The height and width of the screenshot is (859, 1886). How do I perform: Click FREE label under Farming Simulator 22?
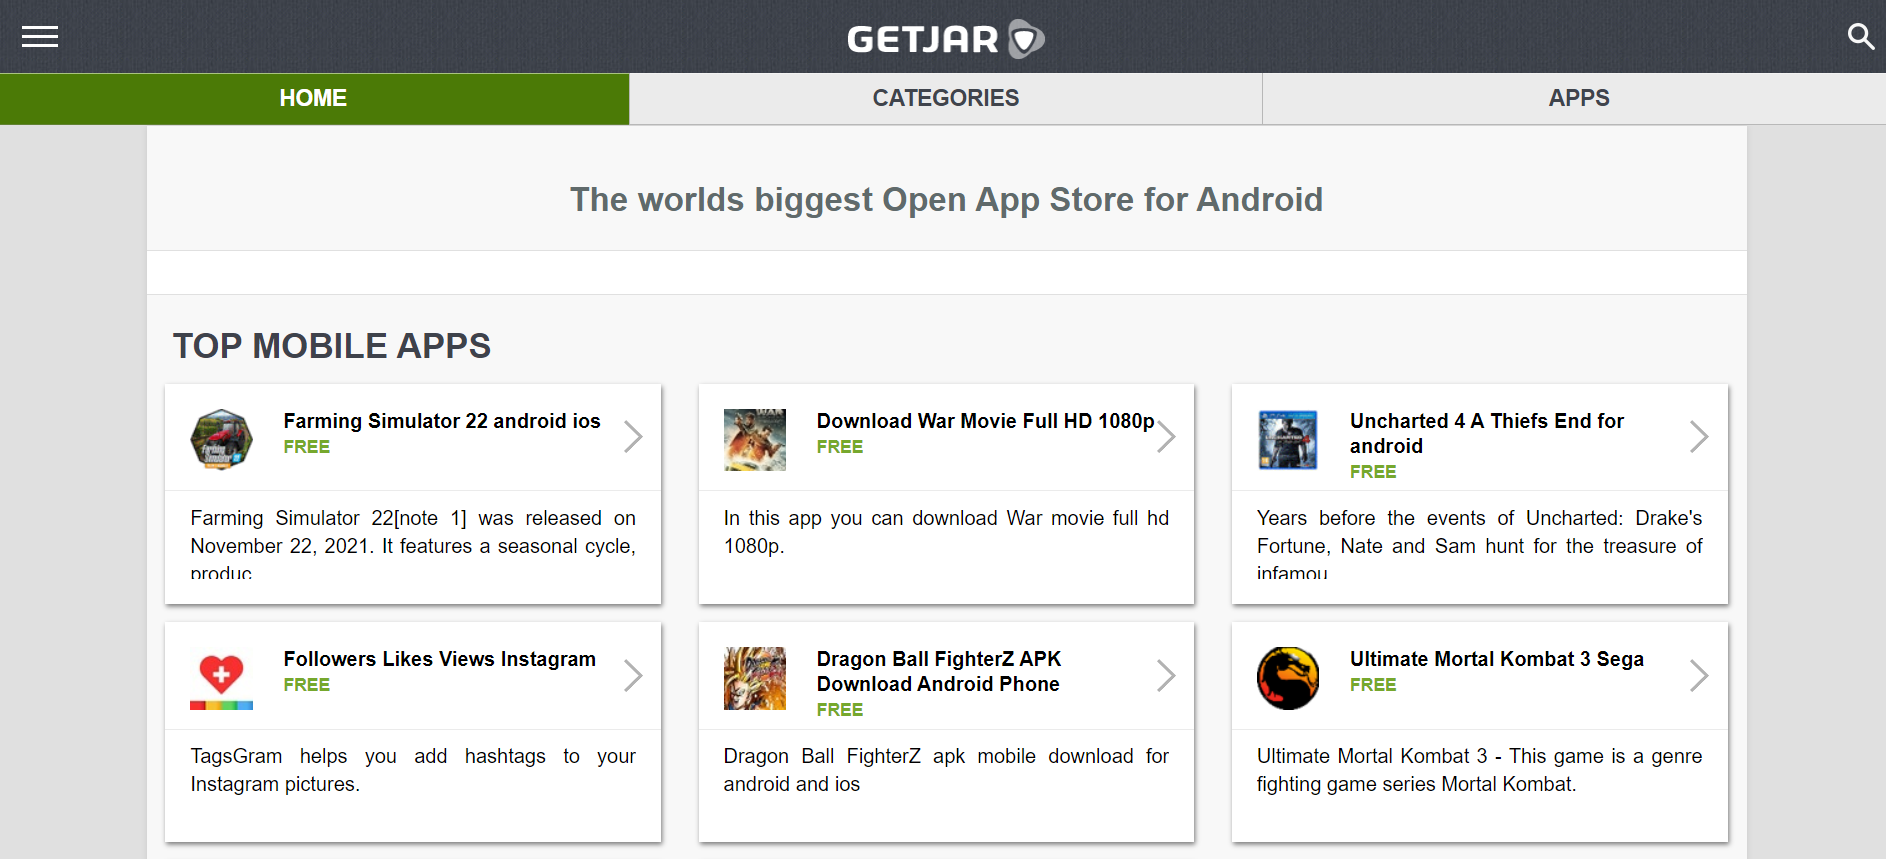coord(307,447)
